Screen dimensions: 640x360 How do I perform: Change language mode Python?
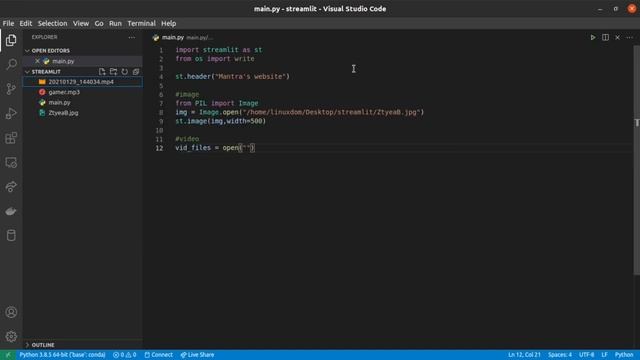tap(624, 355)
